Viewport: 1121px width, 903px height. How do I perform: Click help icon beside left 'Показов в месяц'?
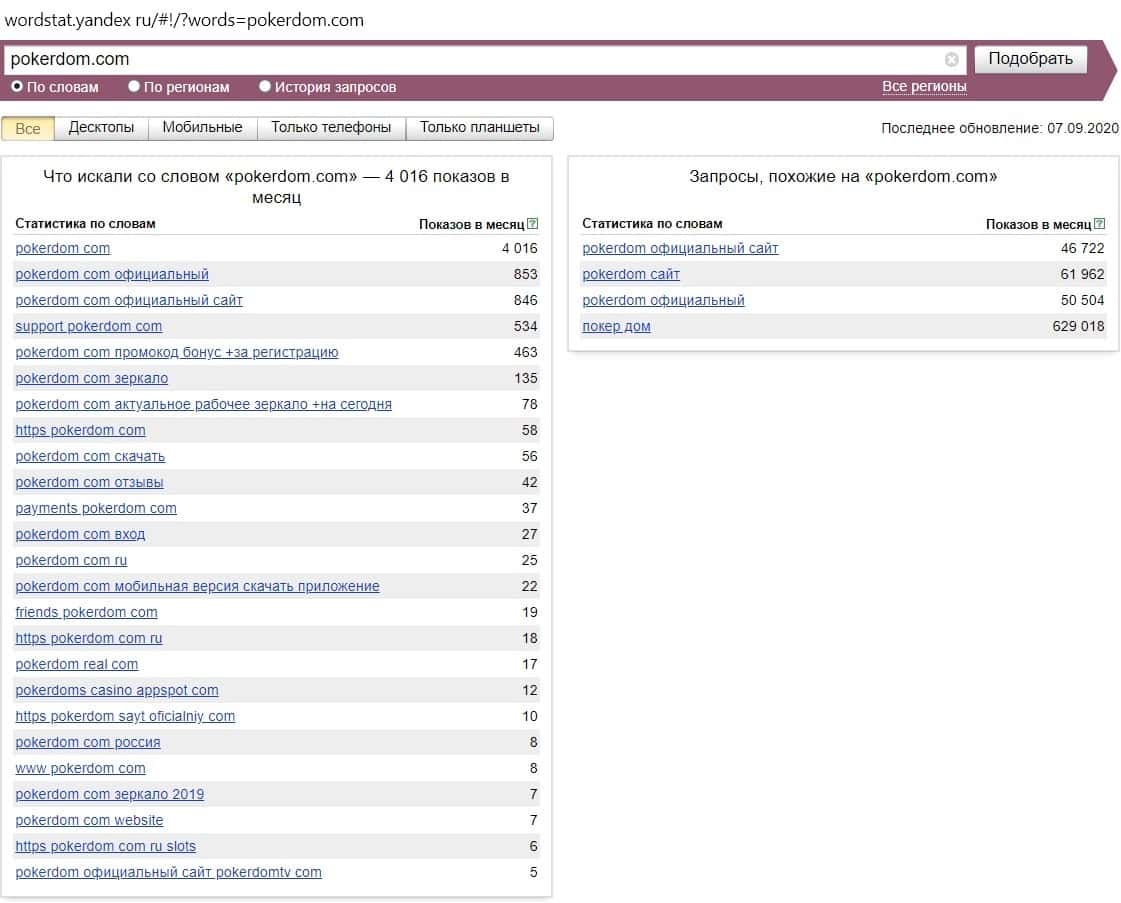(532, 224)
